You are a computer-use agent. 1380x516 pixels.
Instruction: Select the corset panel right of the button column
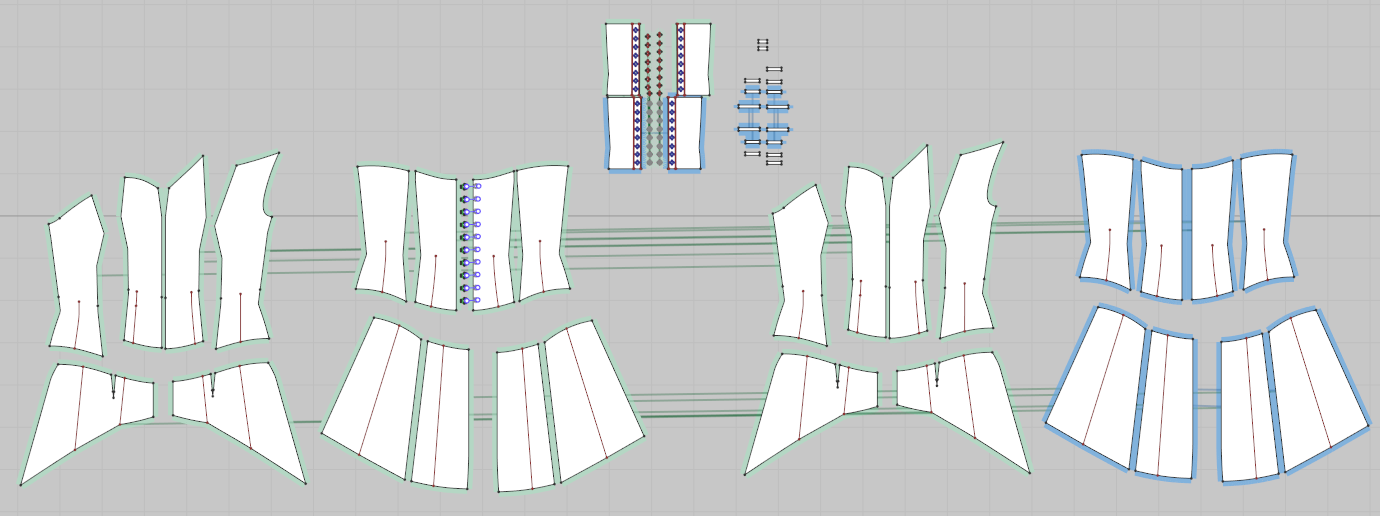pyautogui.click(x=493, y=240)
